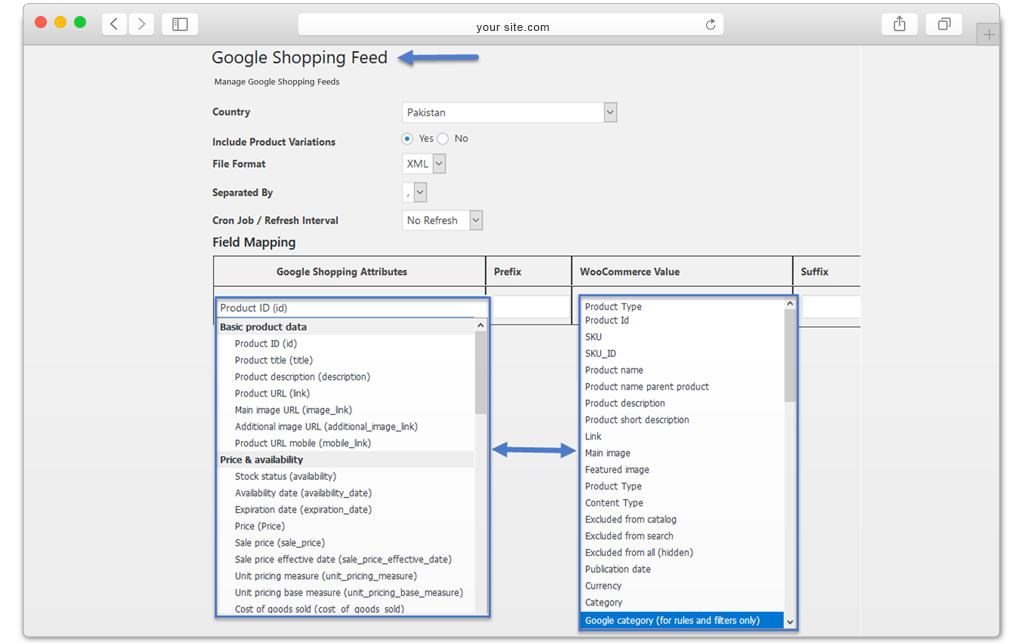Select Excluded from all (hidden) value
1024x643 pixels.
[x=639, y=553]
